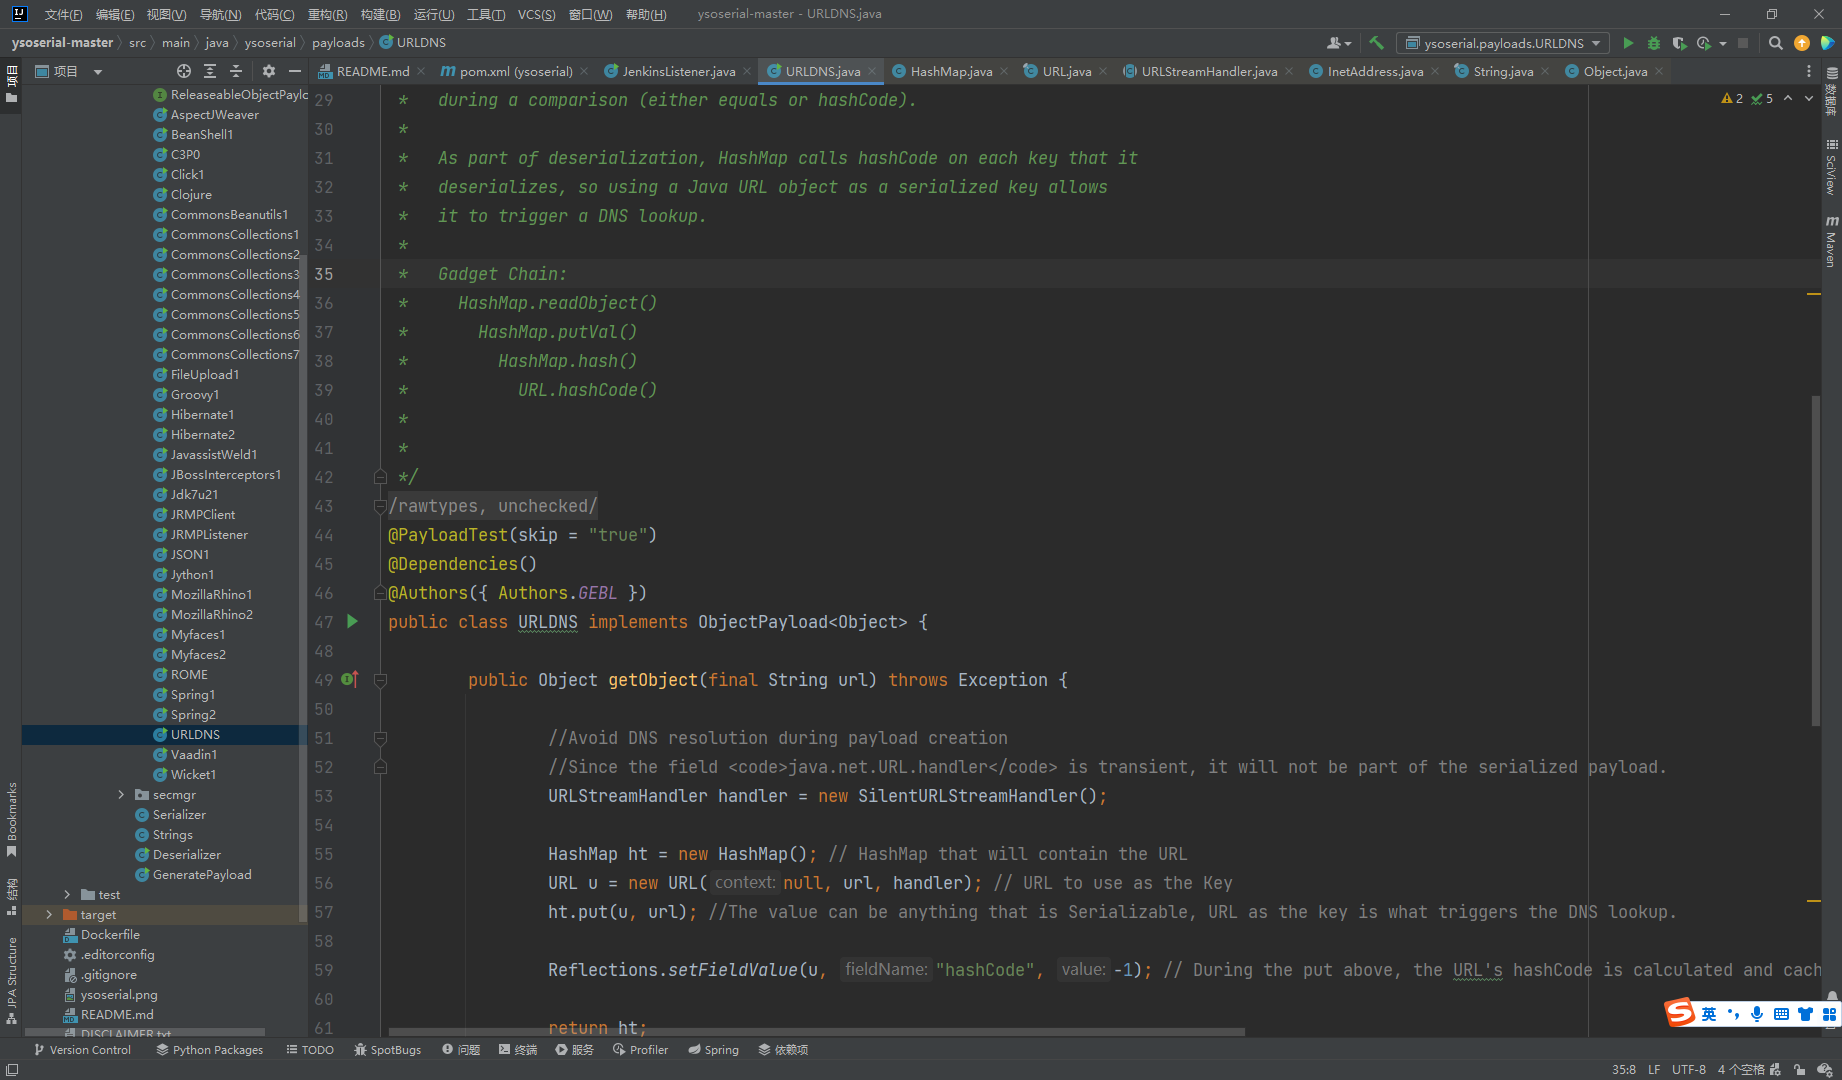
Task: Open the Database tool window icon
Action: [1832, 90]
